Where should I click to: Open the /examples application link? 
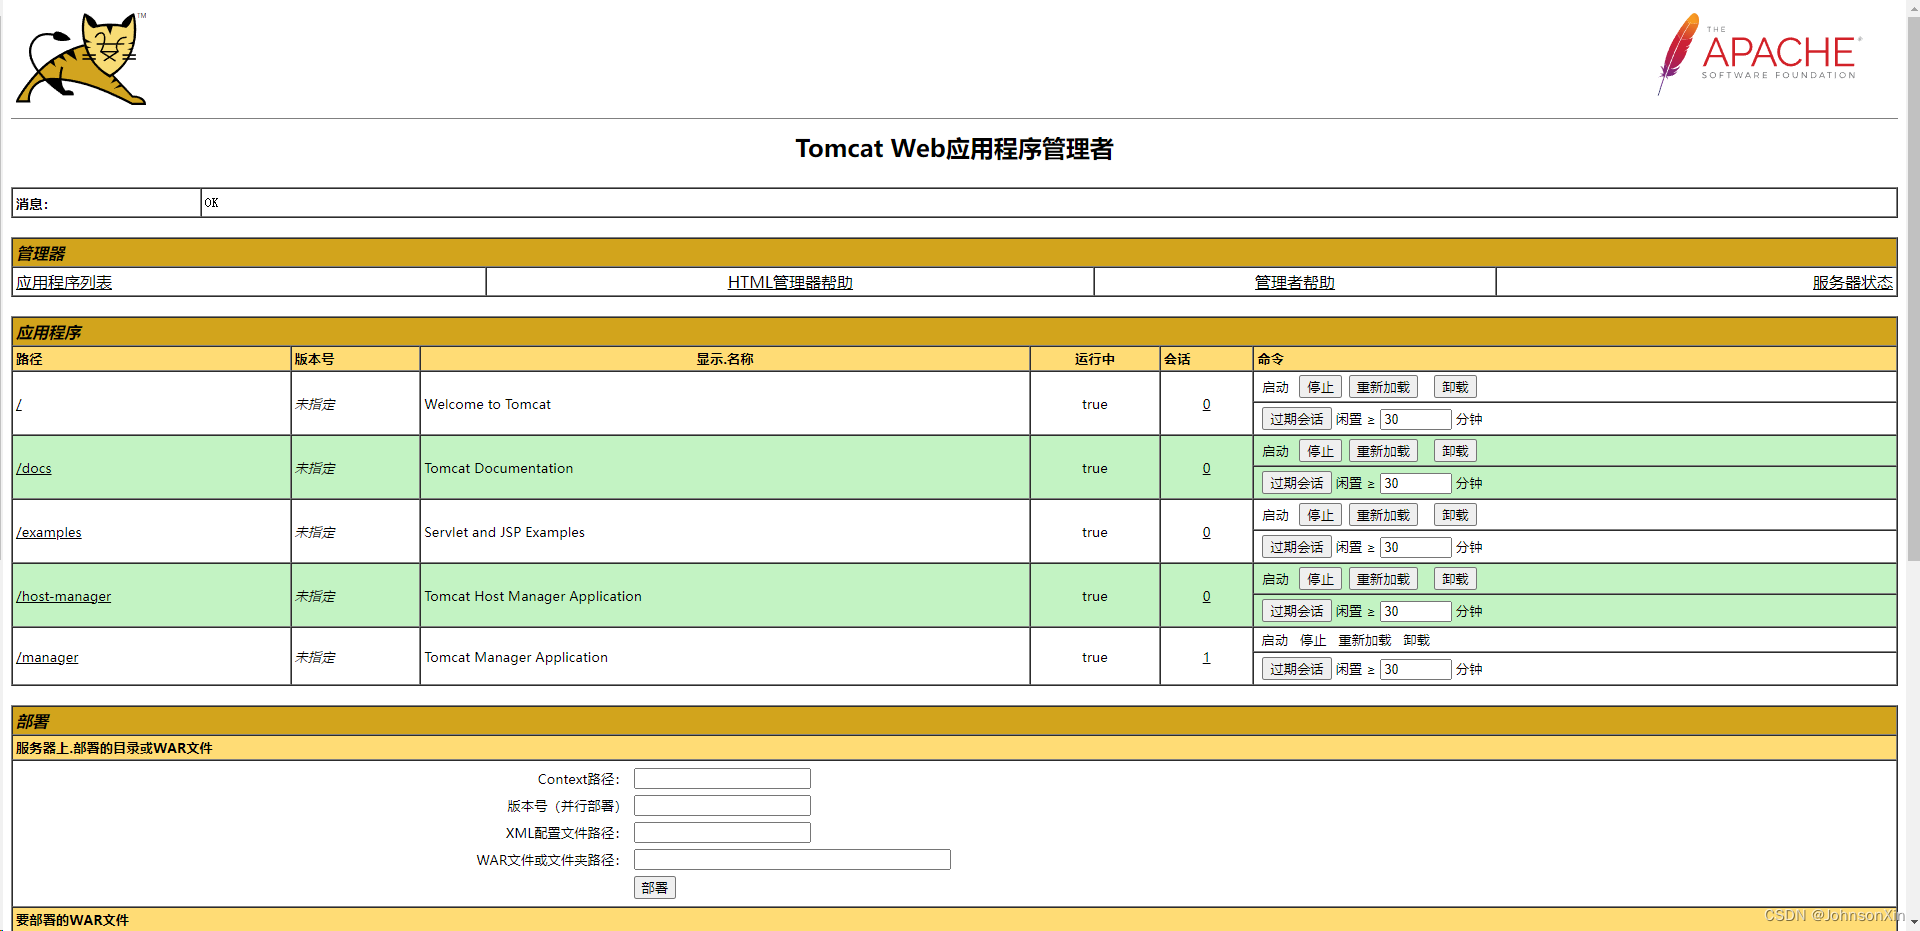click(x=49, y=532)
